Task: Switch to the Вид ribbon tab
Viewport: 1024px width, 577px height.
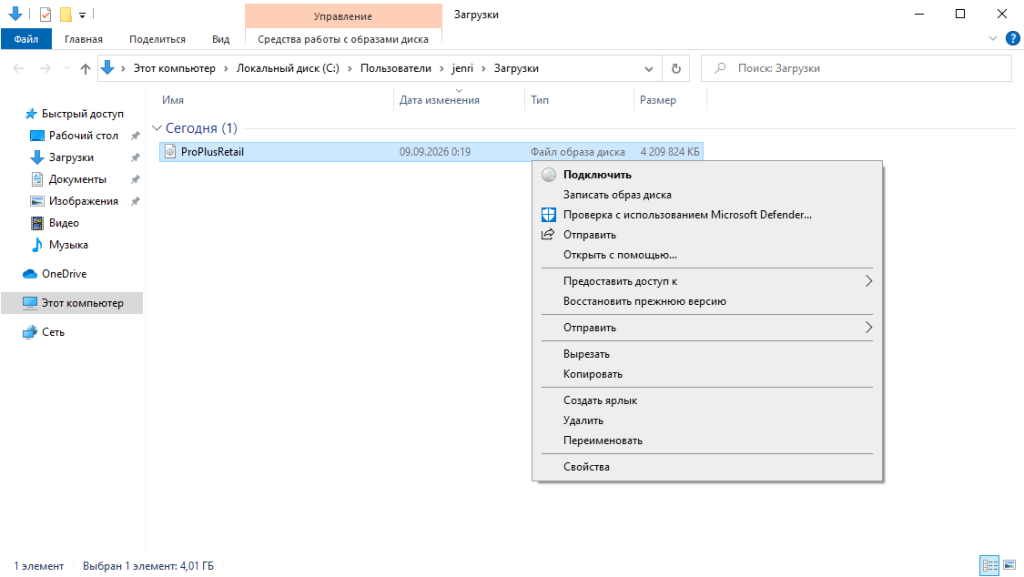Action: (x=221, y=39)
